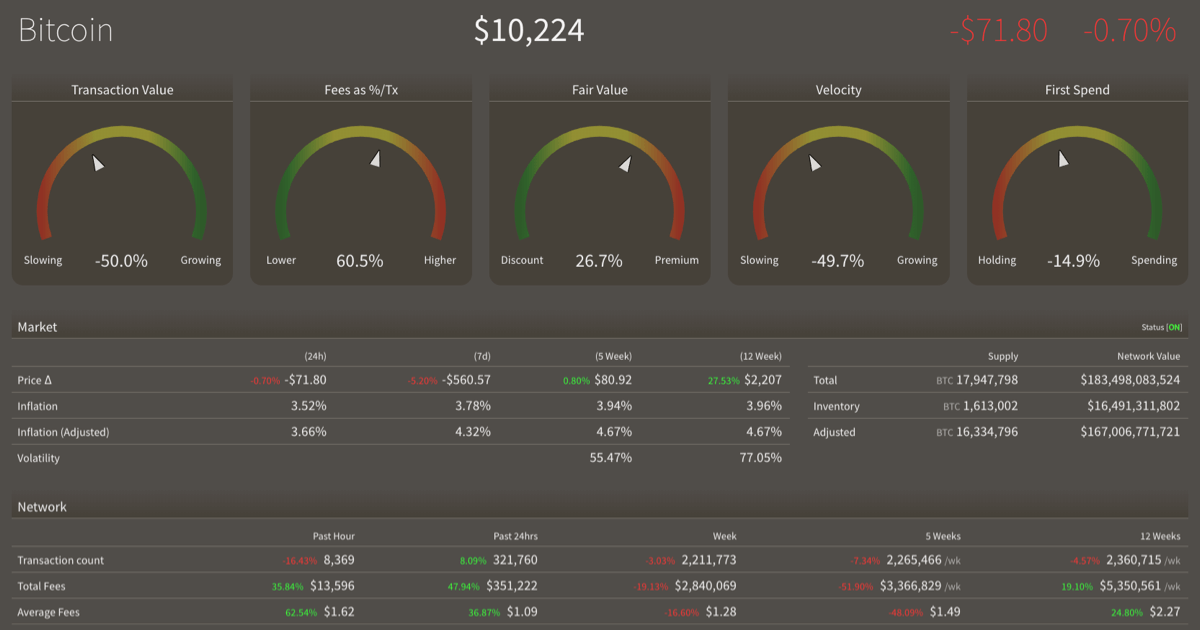Click the green 'Growing' gauge label
1200x630 pixels.
[200, 260]
